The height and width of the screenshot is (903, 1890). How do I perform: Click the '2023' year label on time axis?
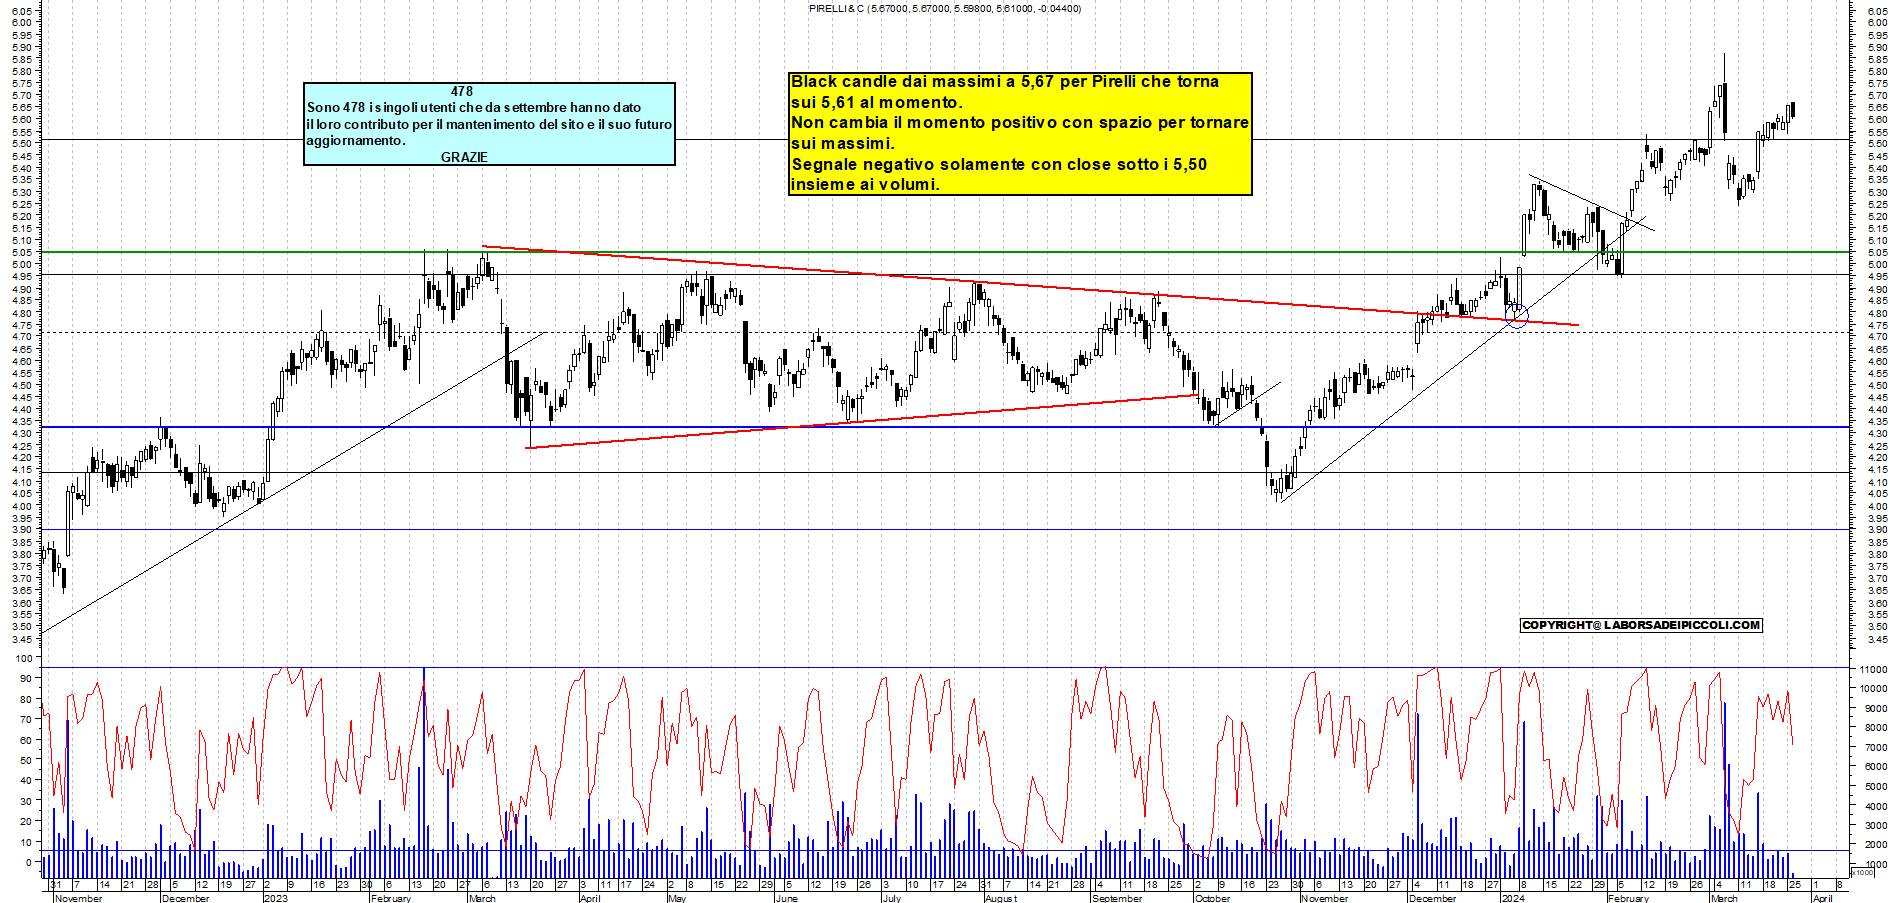276,898
